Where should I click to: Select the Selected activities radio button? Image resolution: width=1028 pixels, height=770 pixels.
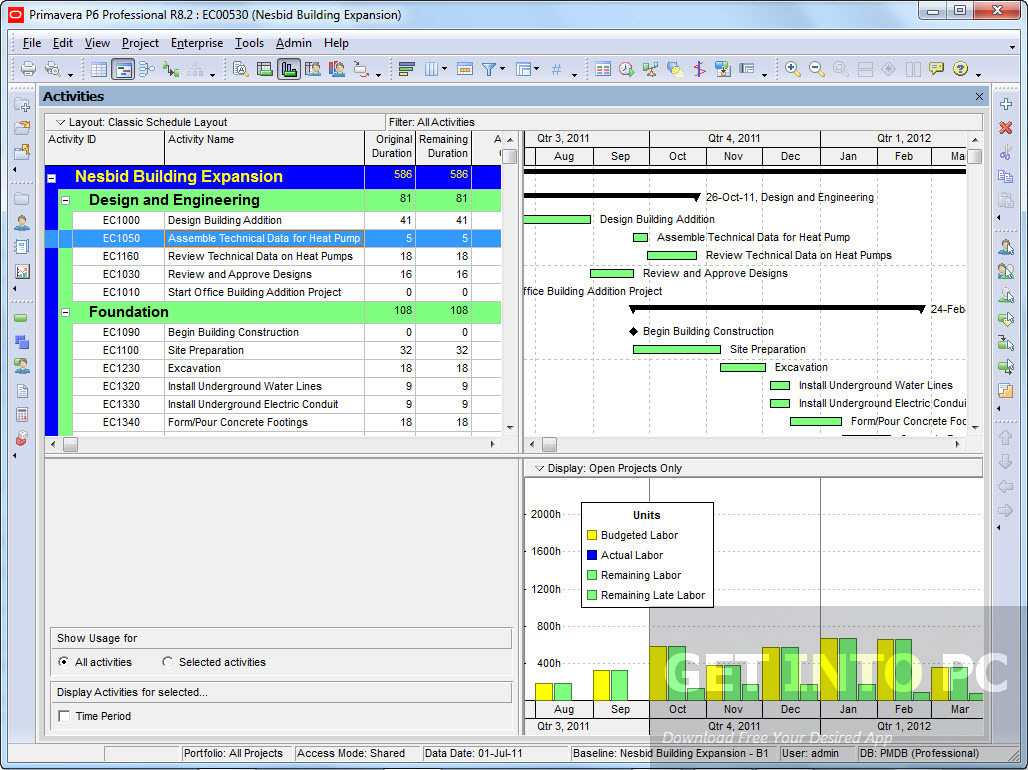pyautogui.click(x=168, y=662)
